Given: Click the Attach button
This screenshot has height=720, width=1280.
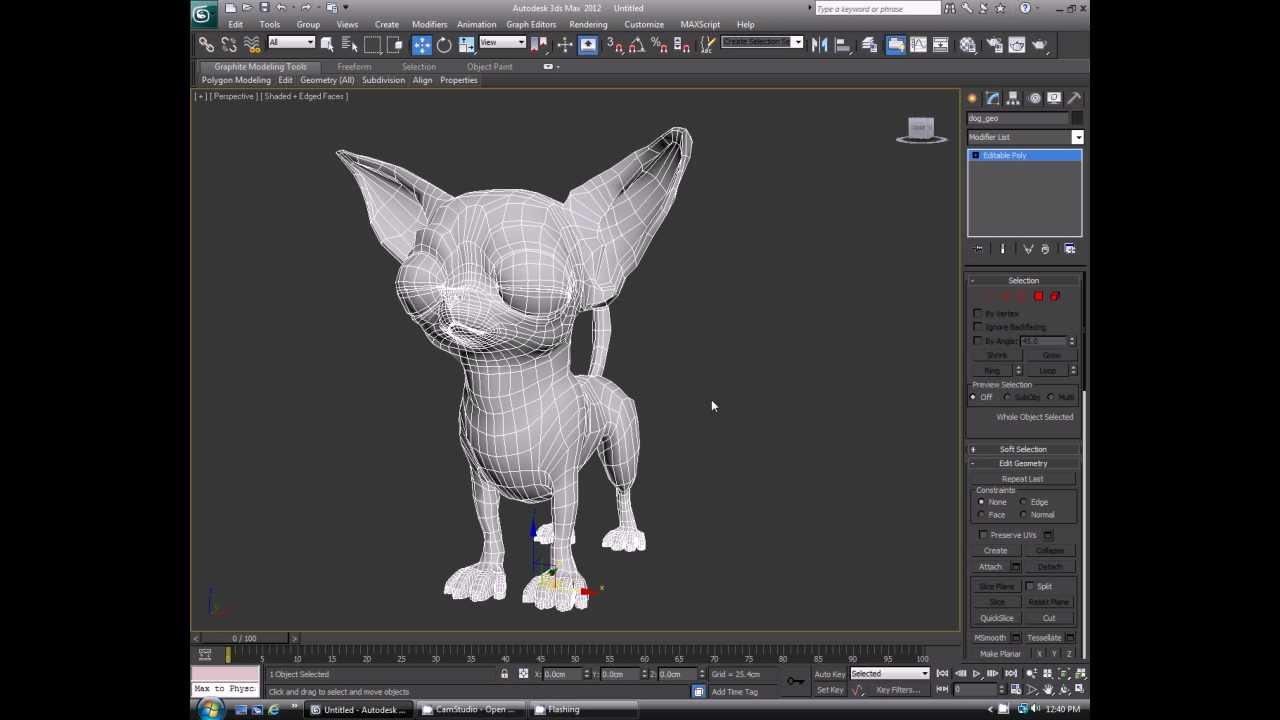Looking at the screenshot, I should click(x=990, y=567).
